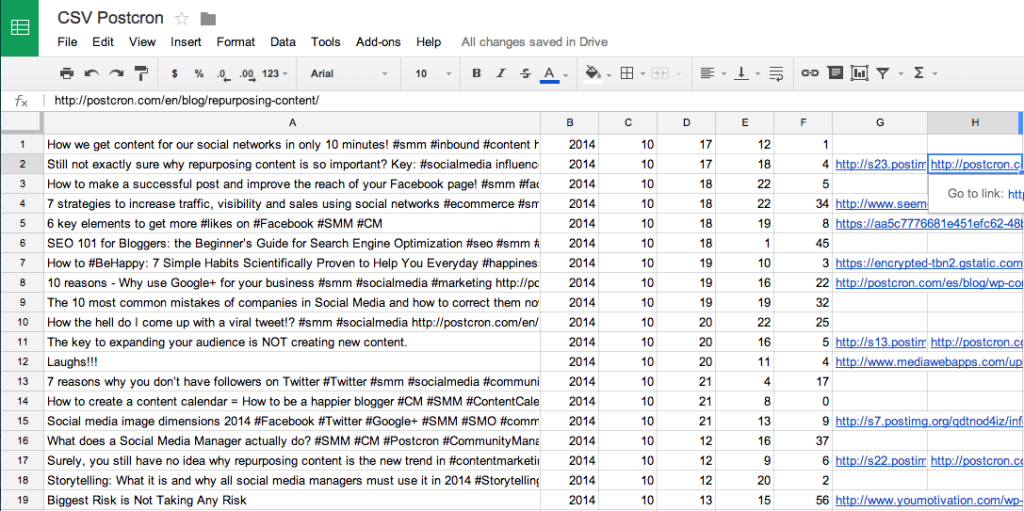
Task: Insert a chart from the toolbar
Action: (859, 73)
